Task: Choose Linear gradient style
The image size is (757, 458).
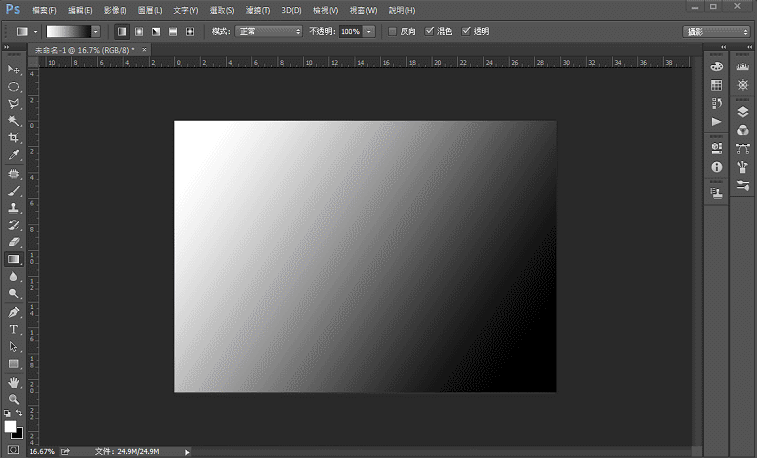Action: click(x=122, y=31)
